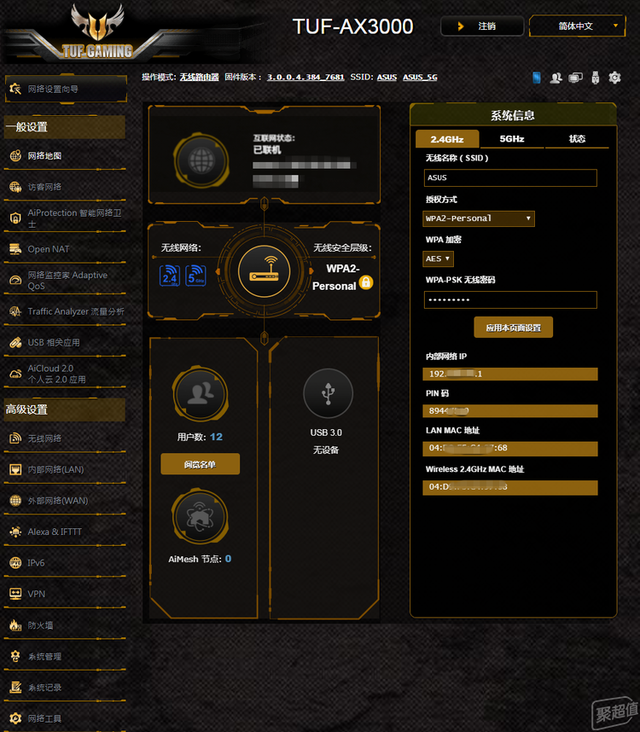Click the 注销 logout button
Viewport: 640px width, 732px height.
pos(482,26)
